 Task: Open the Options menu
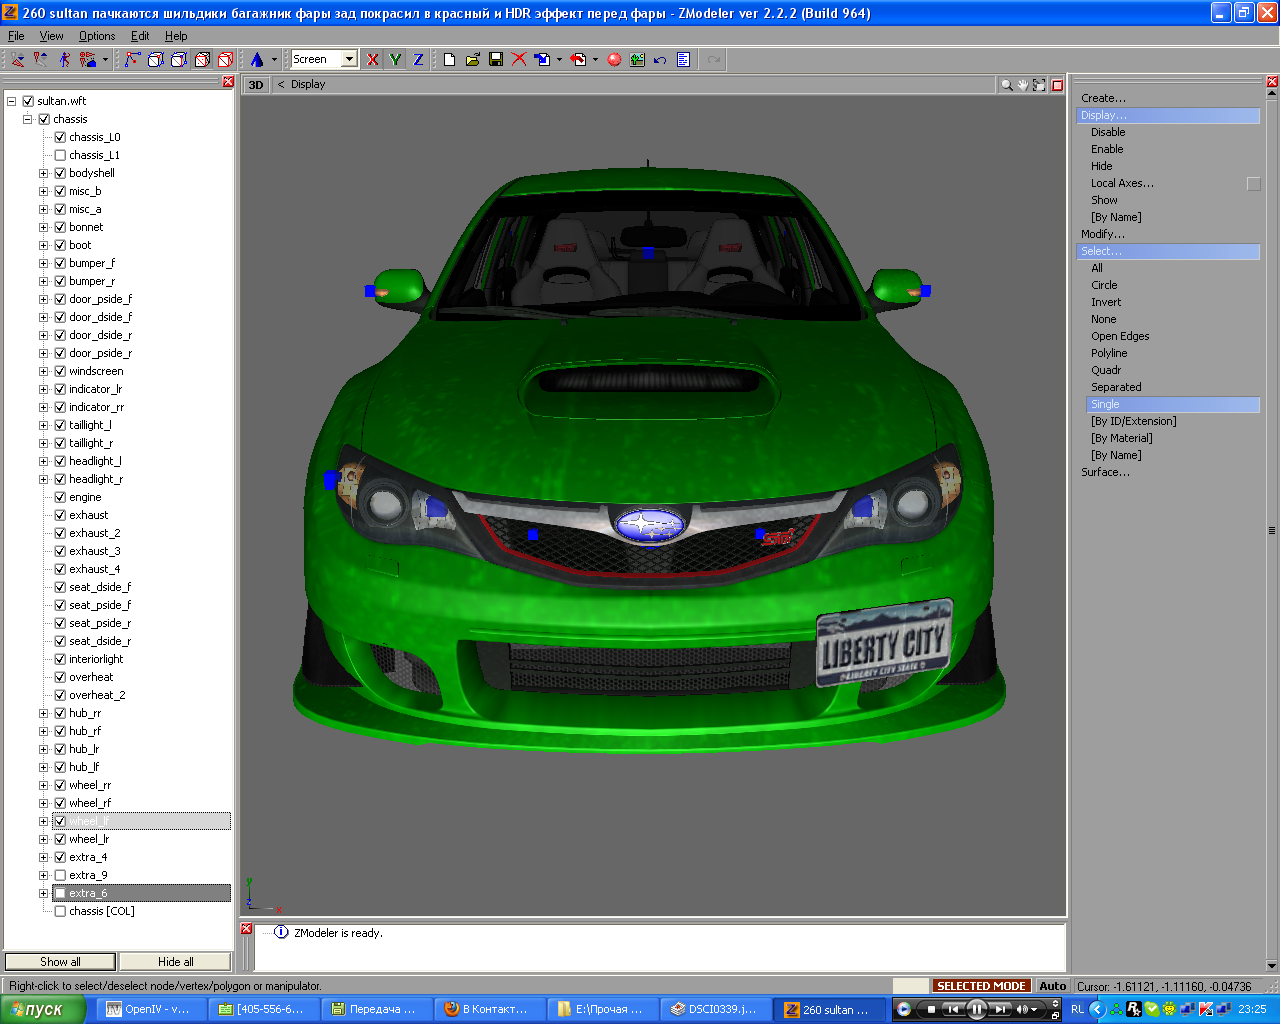pos(97,36)
